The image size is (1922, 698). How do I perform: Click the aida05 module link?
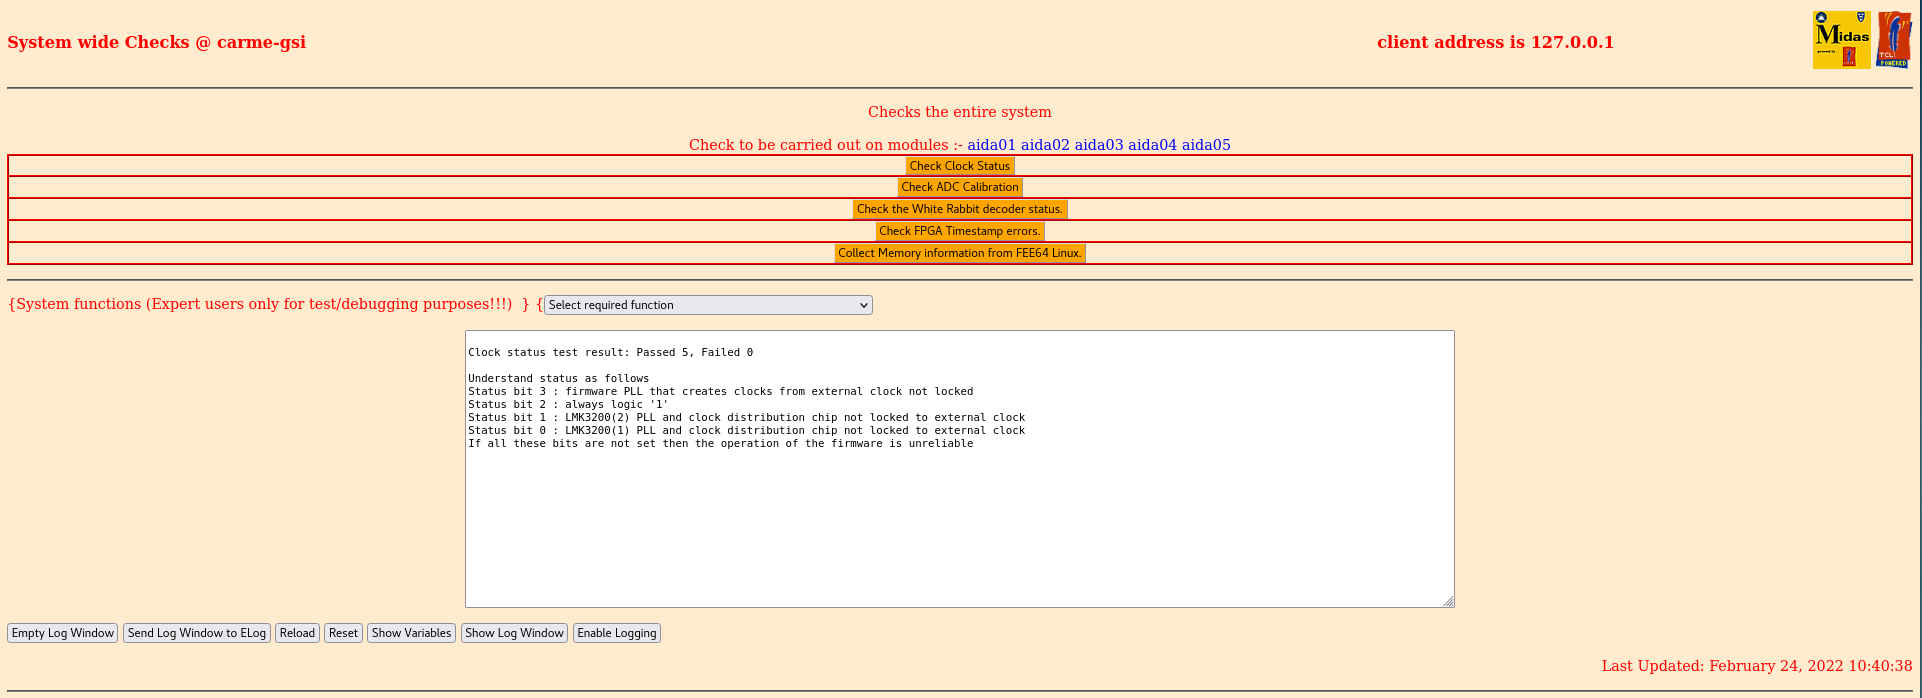[x=1206, y=145]
